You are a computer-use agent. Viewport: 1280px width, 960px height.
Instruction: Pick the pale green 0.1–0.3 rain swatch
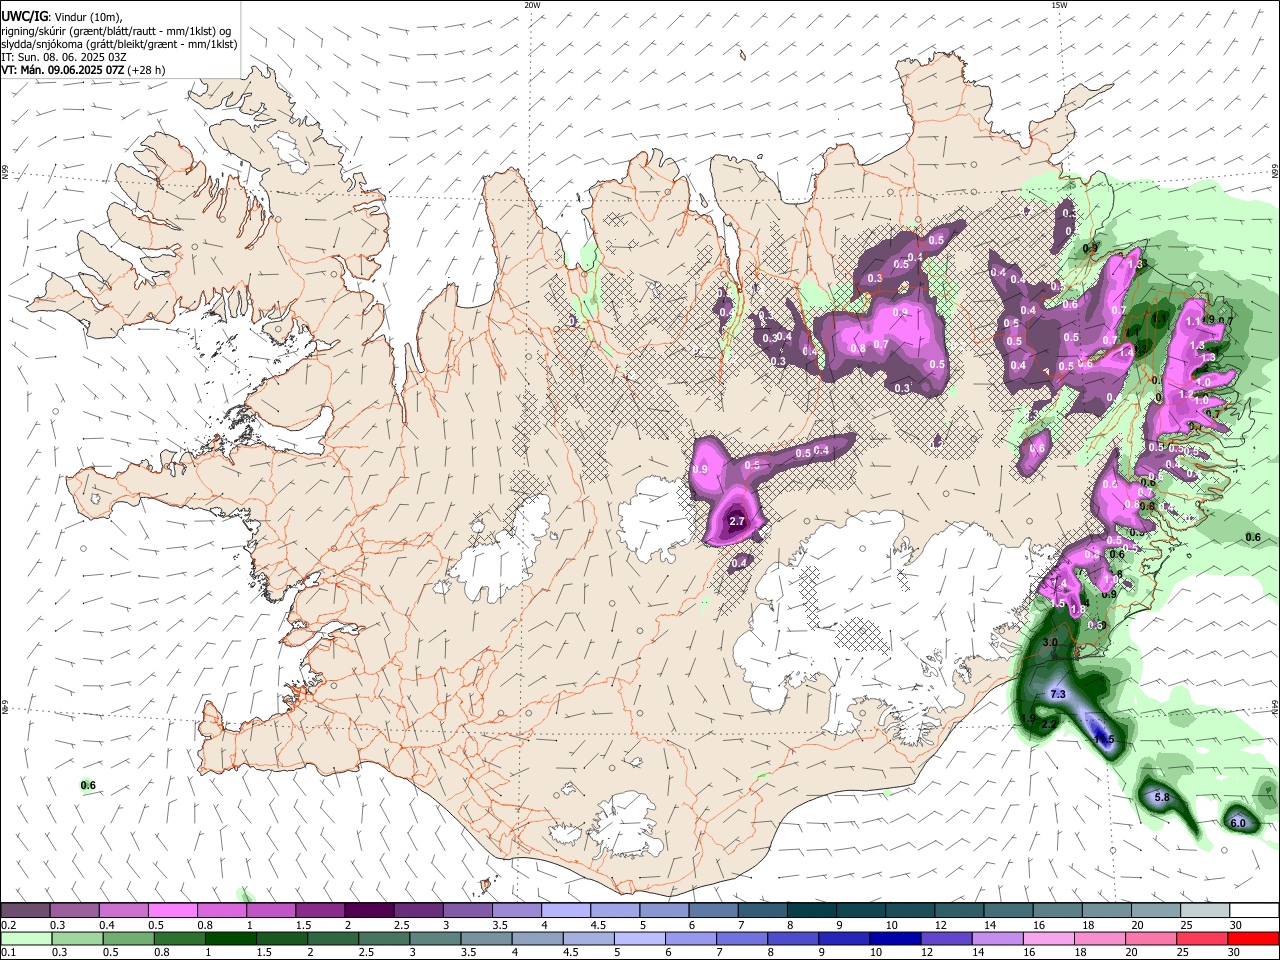(x=26, y=938)
